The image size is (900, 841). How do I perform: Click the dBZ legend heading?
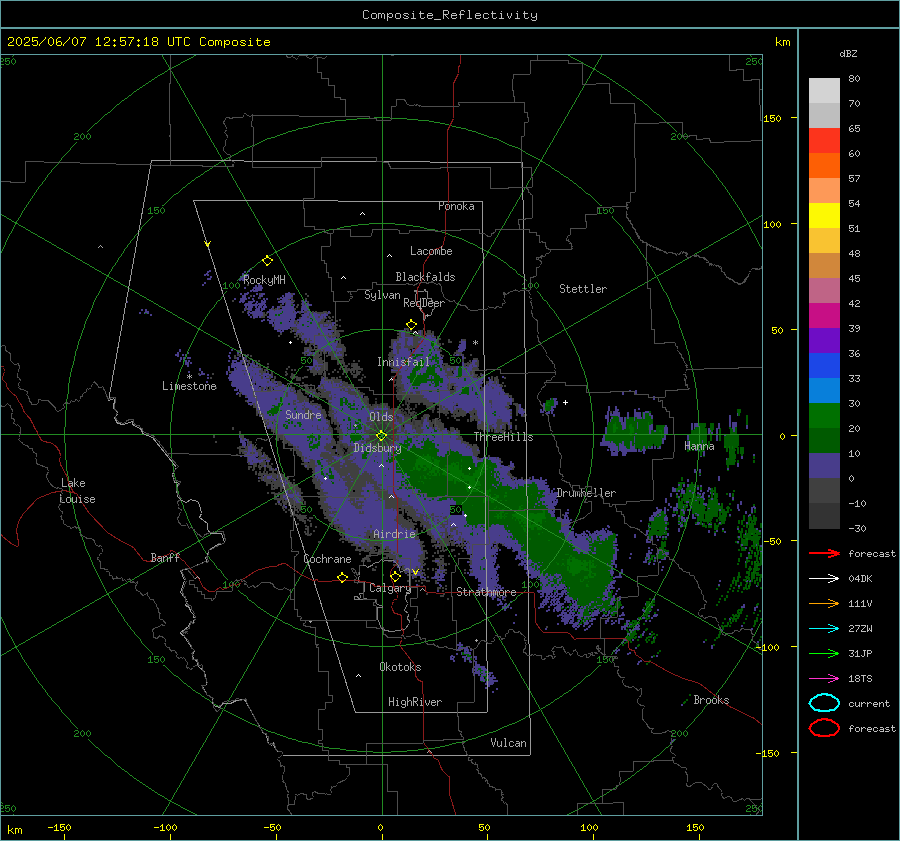click(848, 54)
